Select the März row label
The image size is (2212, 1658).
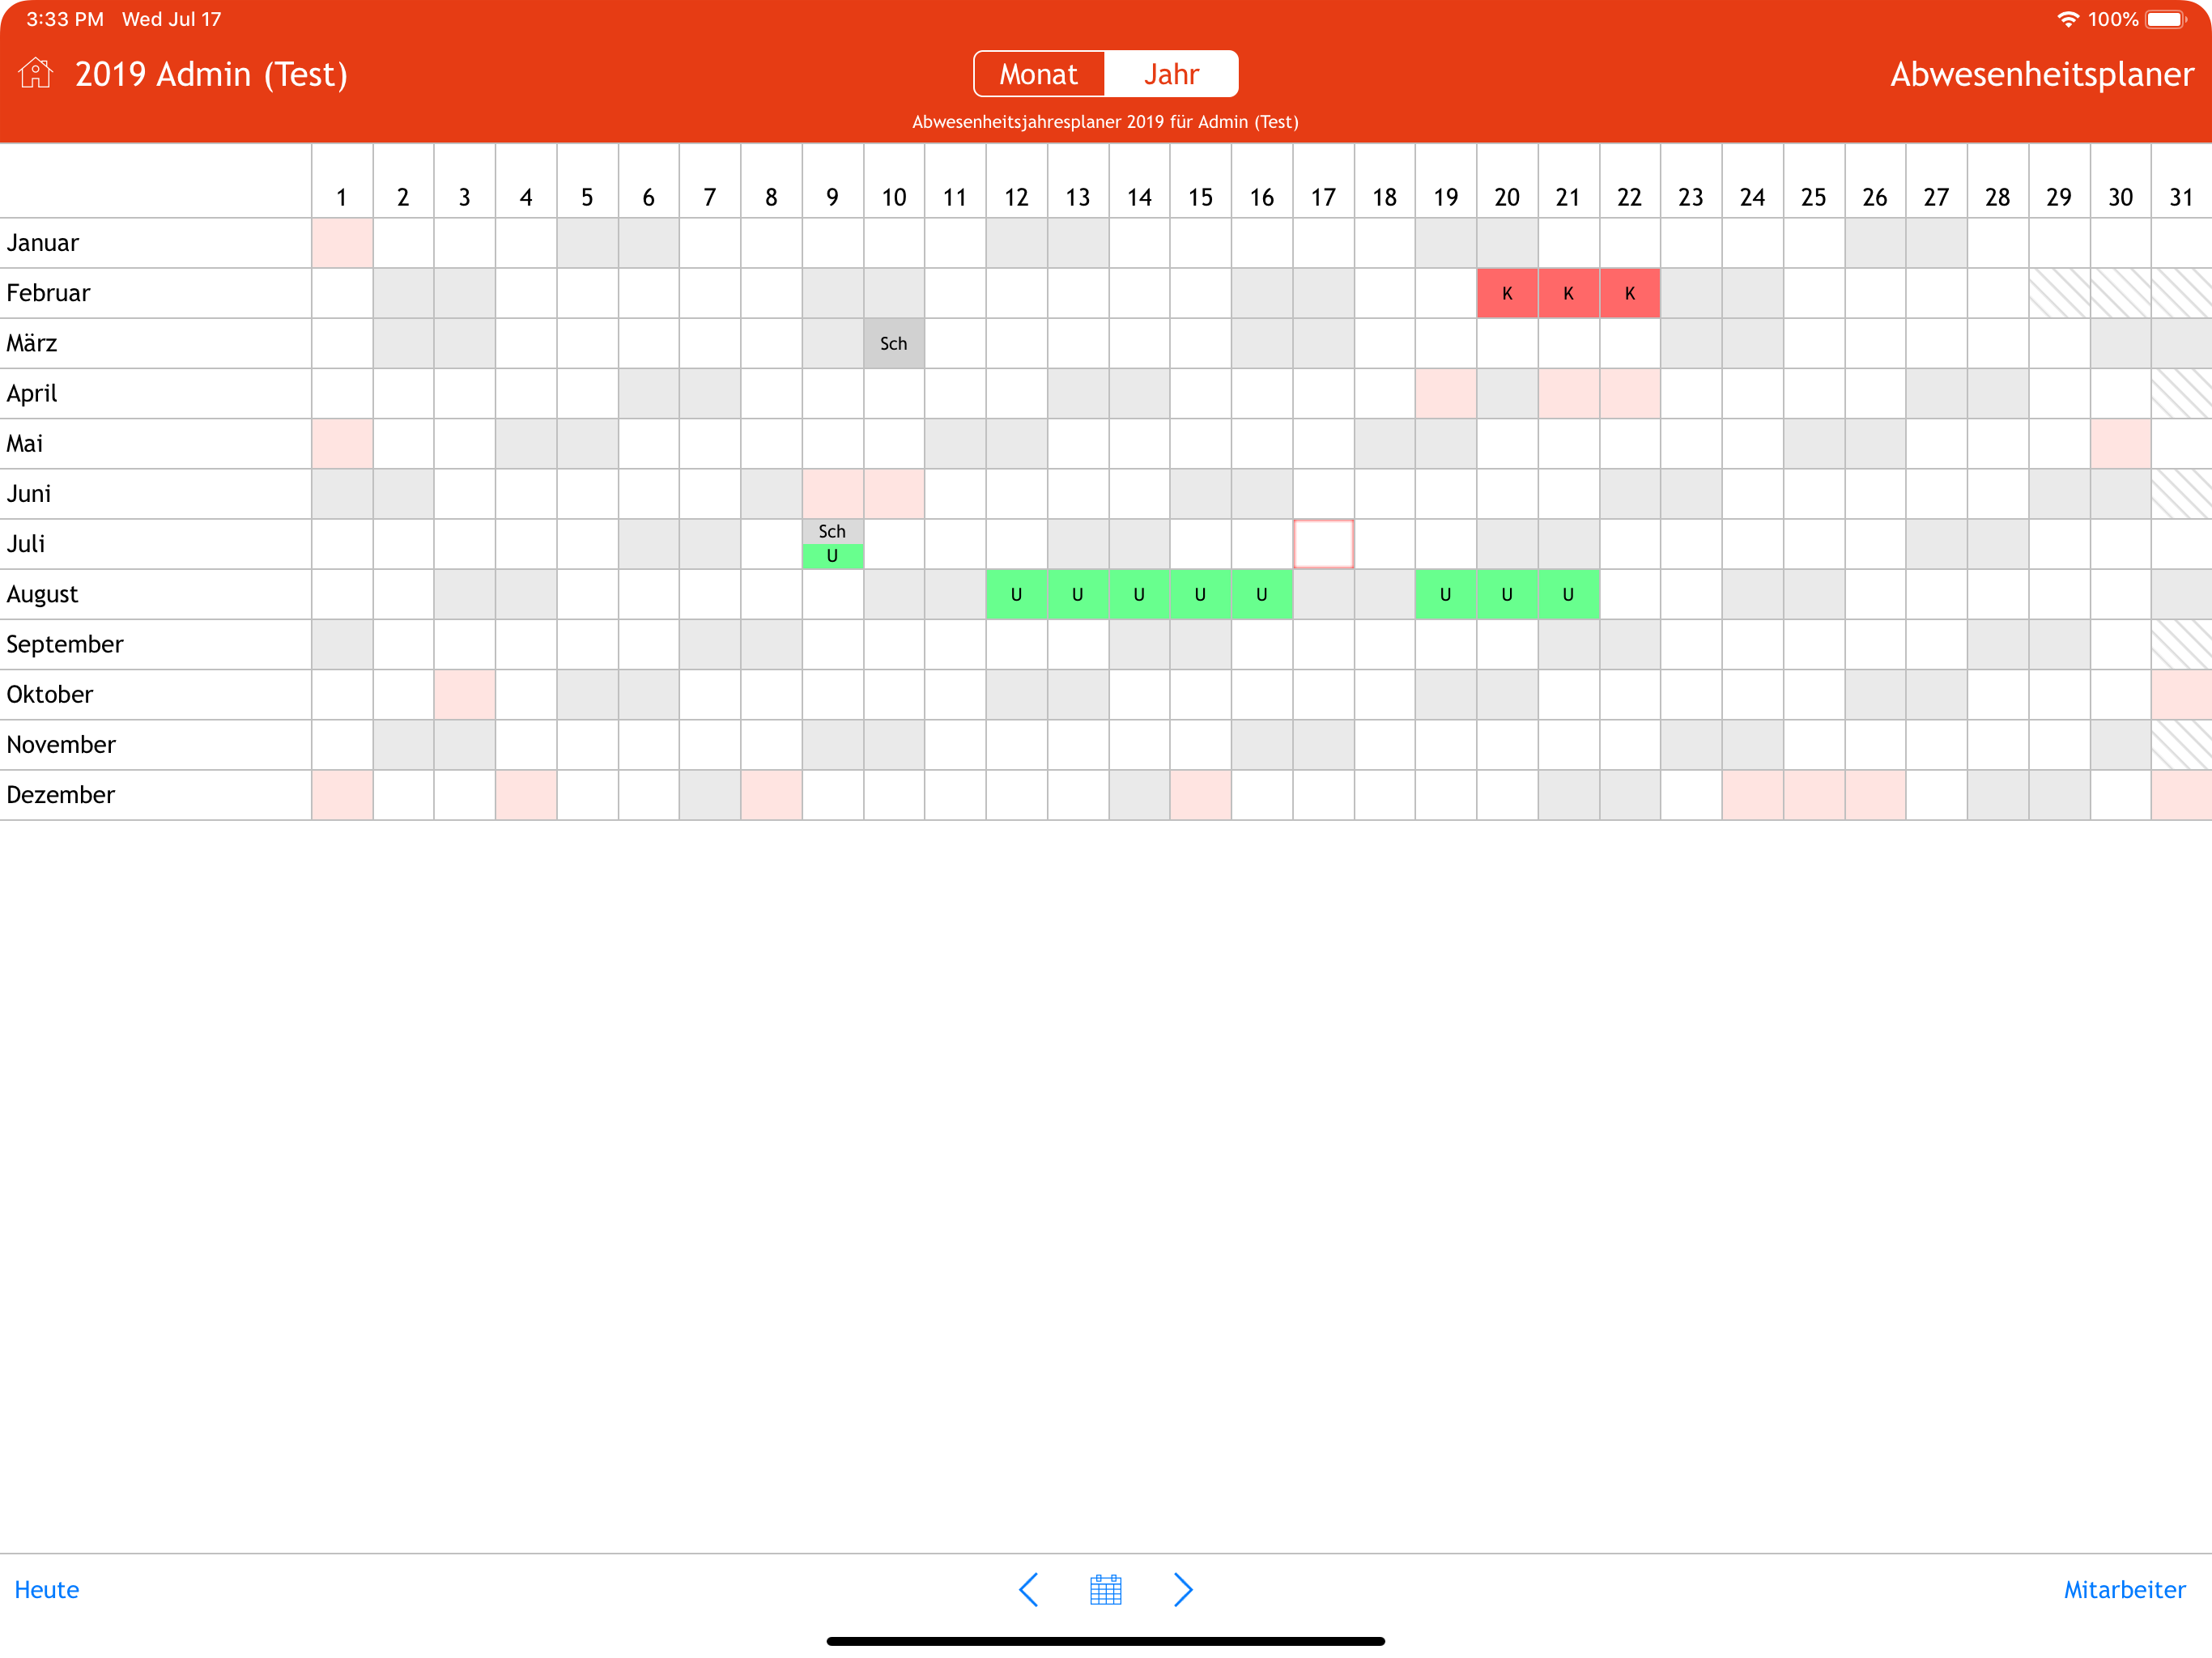(32, 343)
